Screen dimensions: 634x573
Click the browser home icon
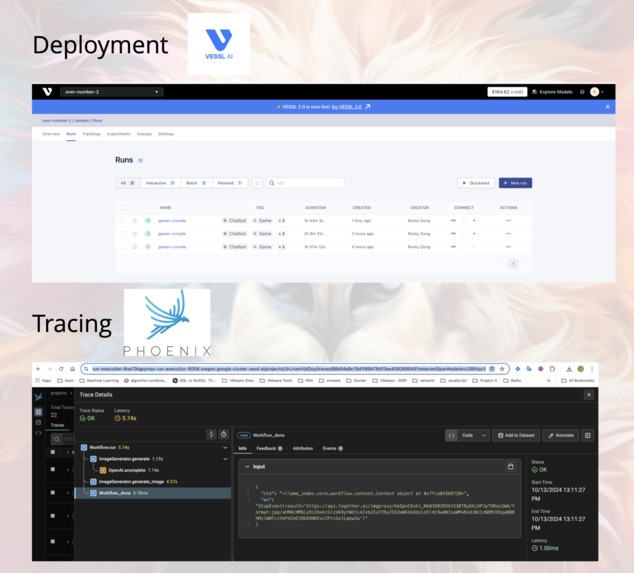(72, 369)
